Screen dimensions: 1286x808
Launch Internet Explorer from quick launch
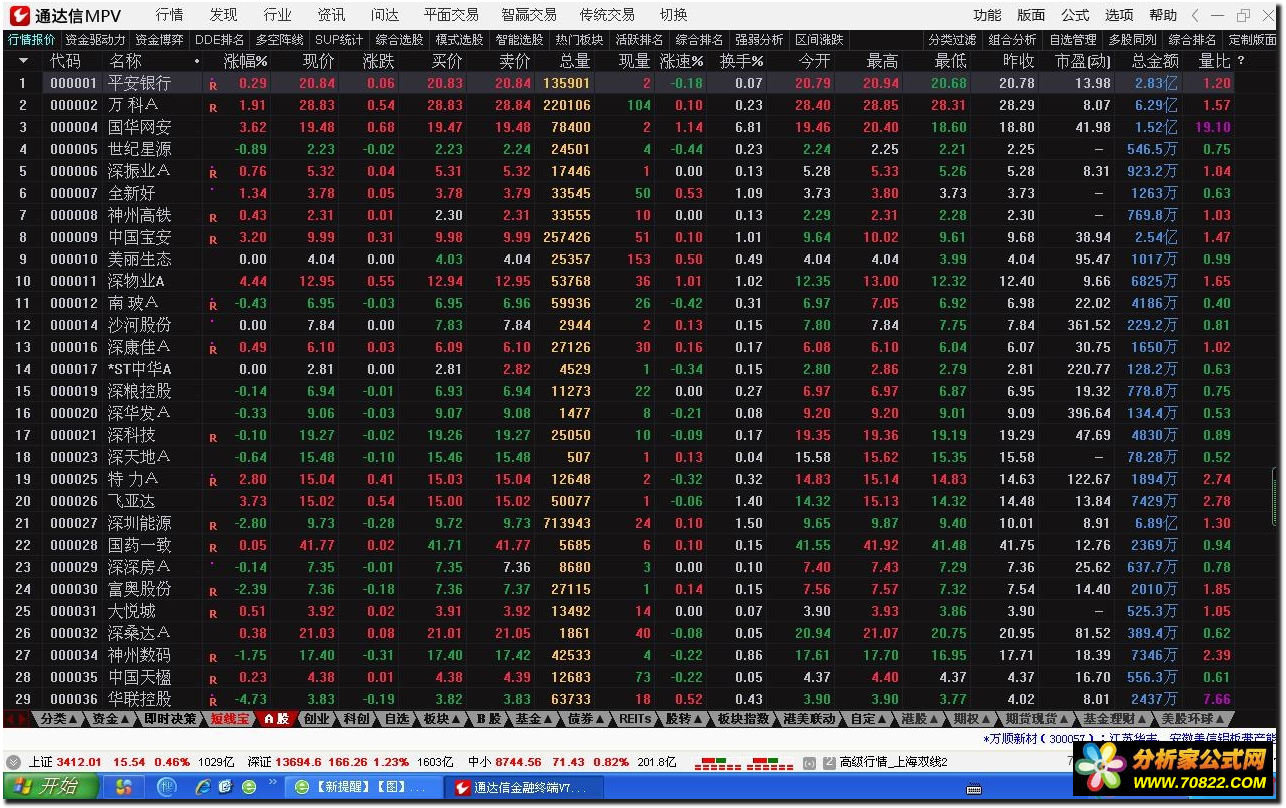[x=204, y=786]
